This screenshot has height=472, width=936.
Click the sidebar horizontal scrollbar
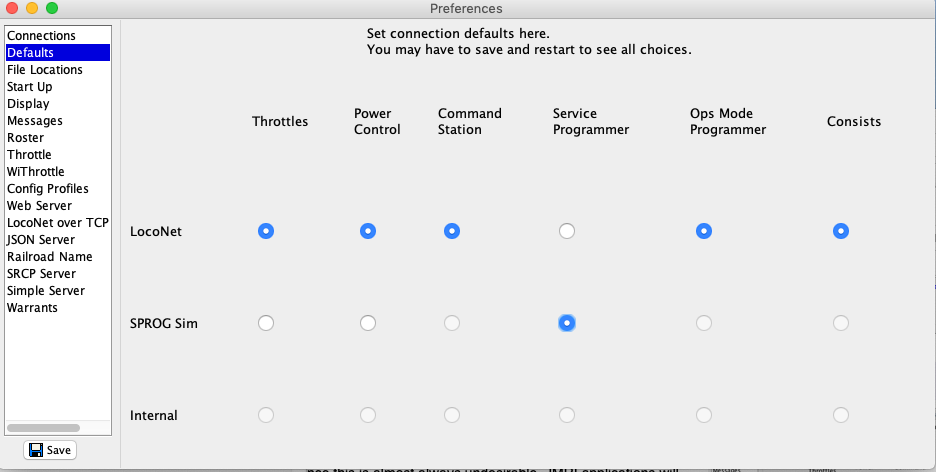(x=45, y=428)
